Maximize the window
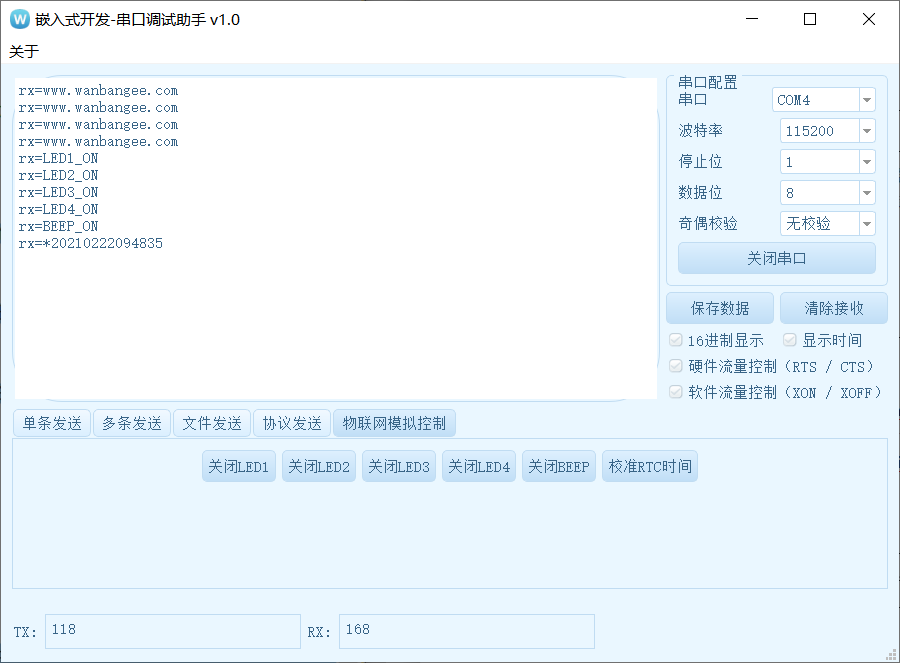 click(x=810, y=20)
